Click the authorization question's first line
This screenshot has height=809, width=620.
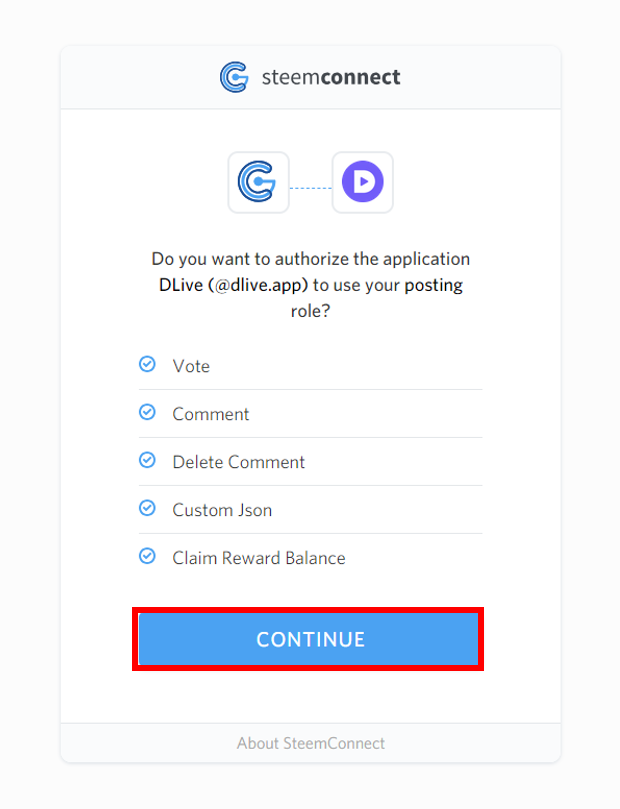tap(310, 259)
